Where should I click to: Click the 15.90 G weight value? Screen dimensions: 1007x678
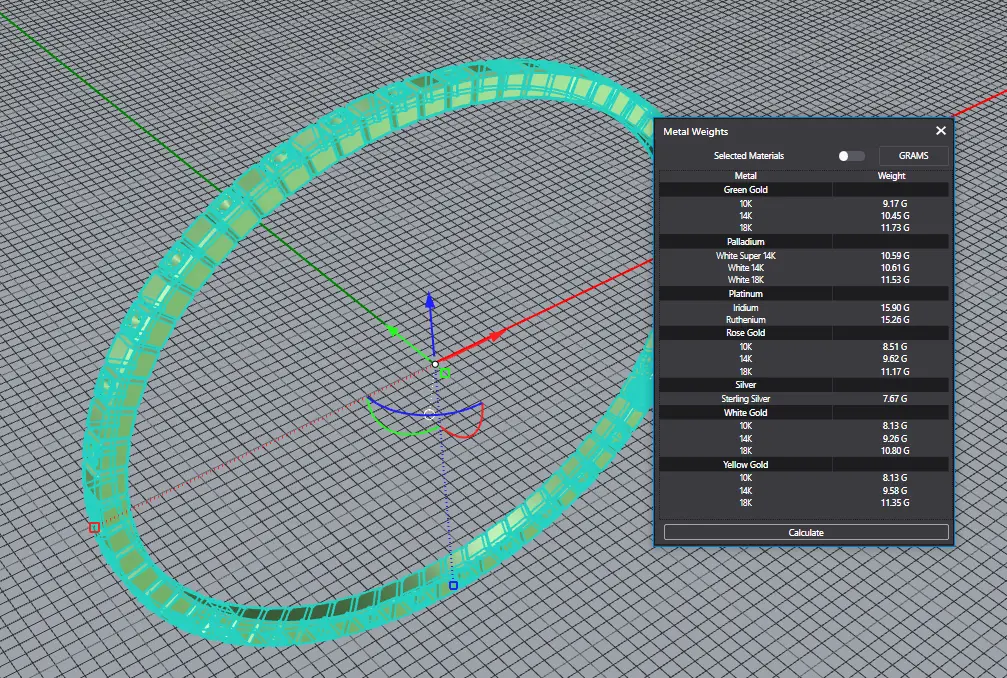coord(895,308)
